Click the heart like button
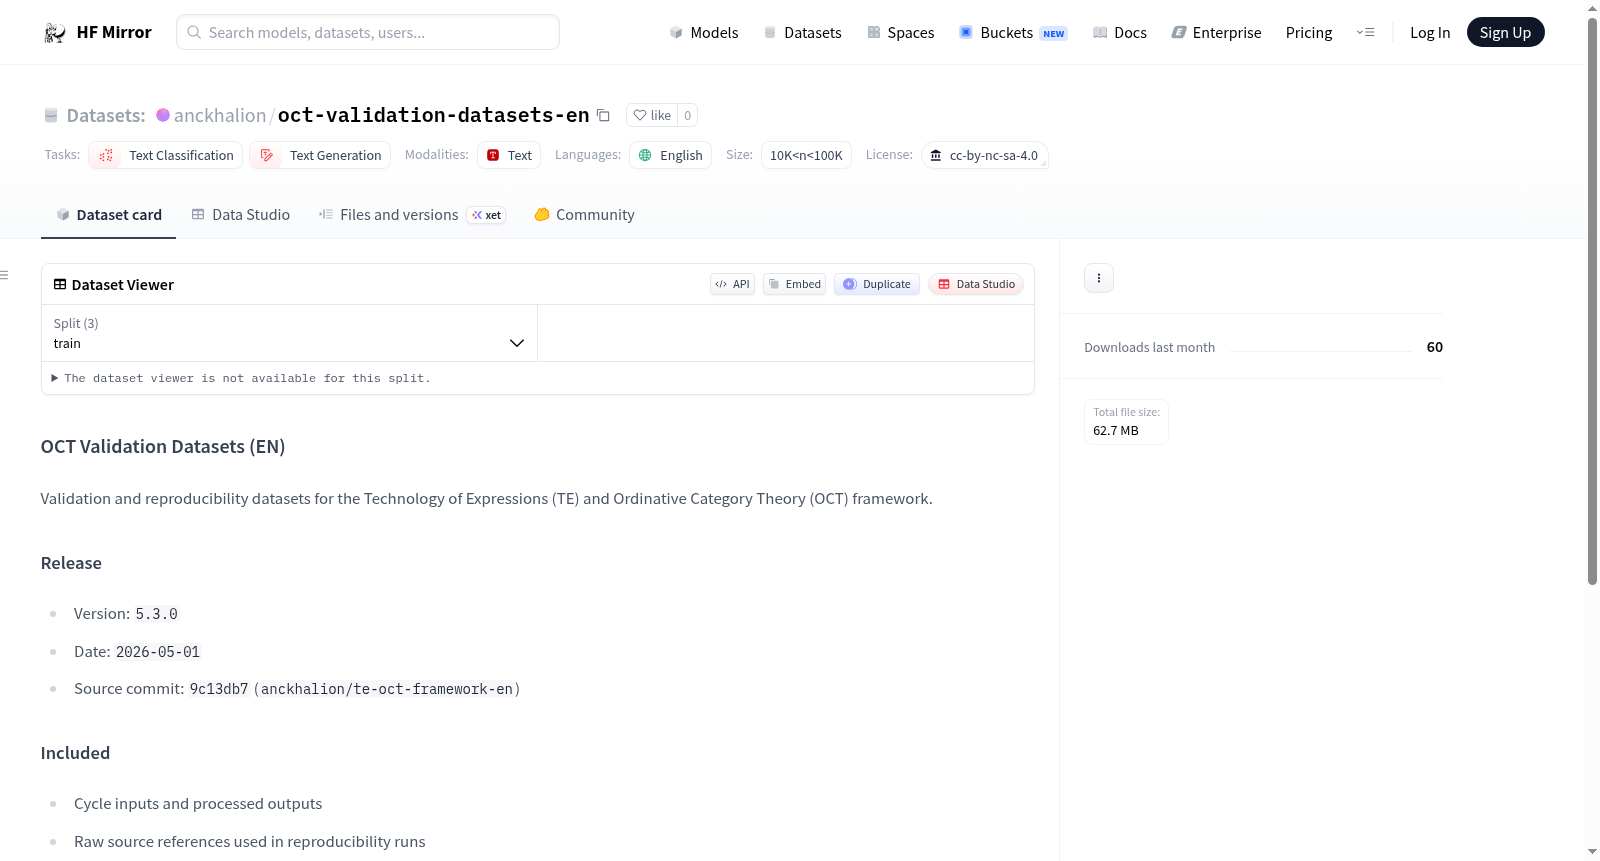 pos(652,115)
